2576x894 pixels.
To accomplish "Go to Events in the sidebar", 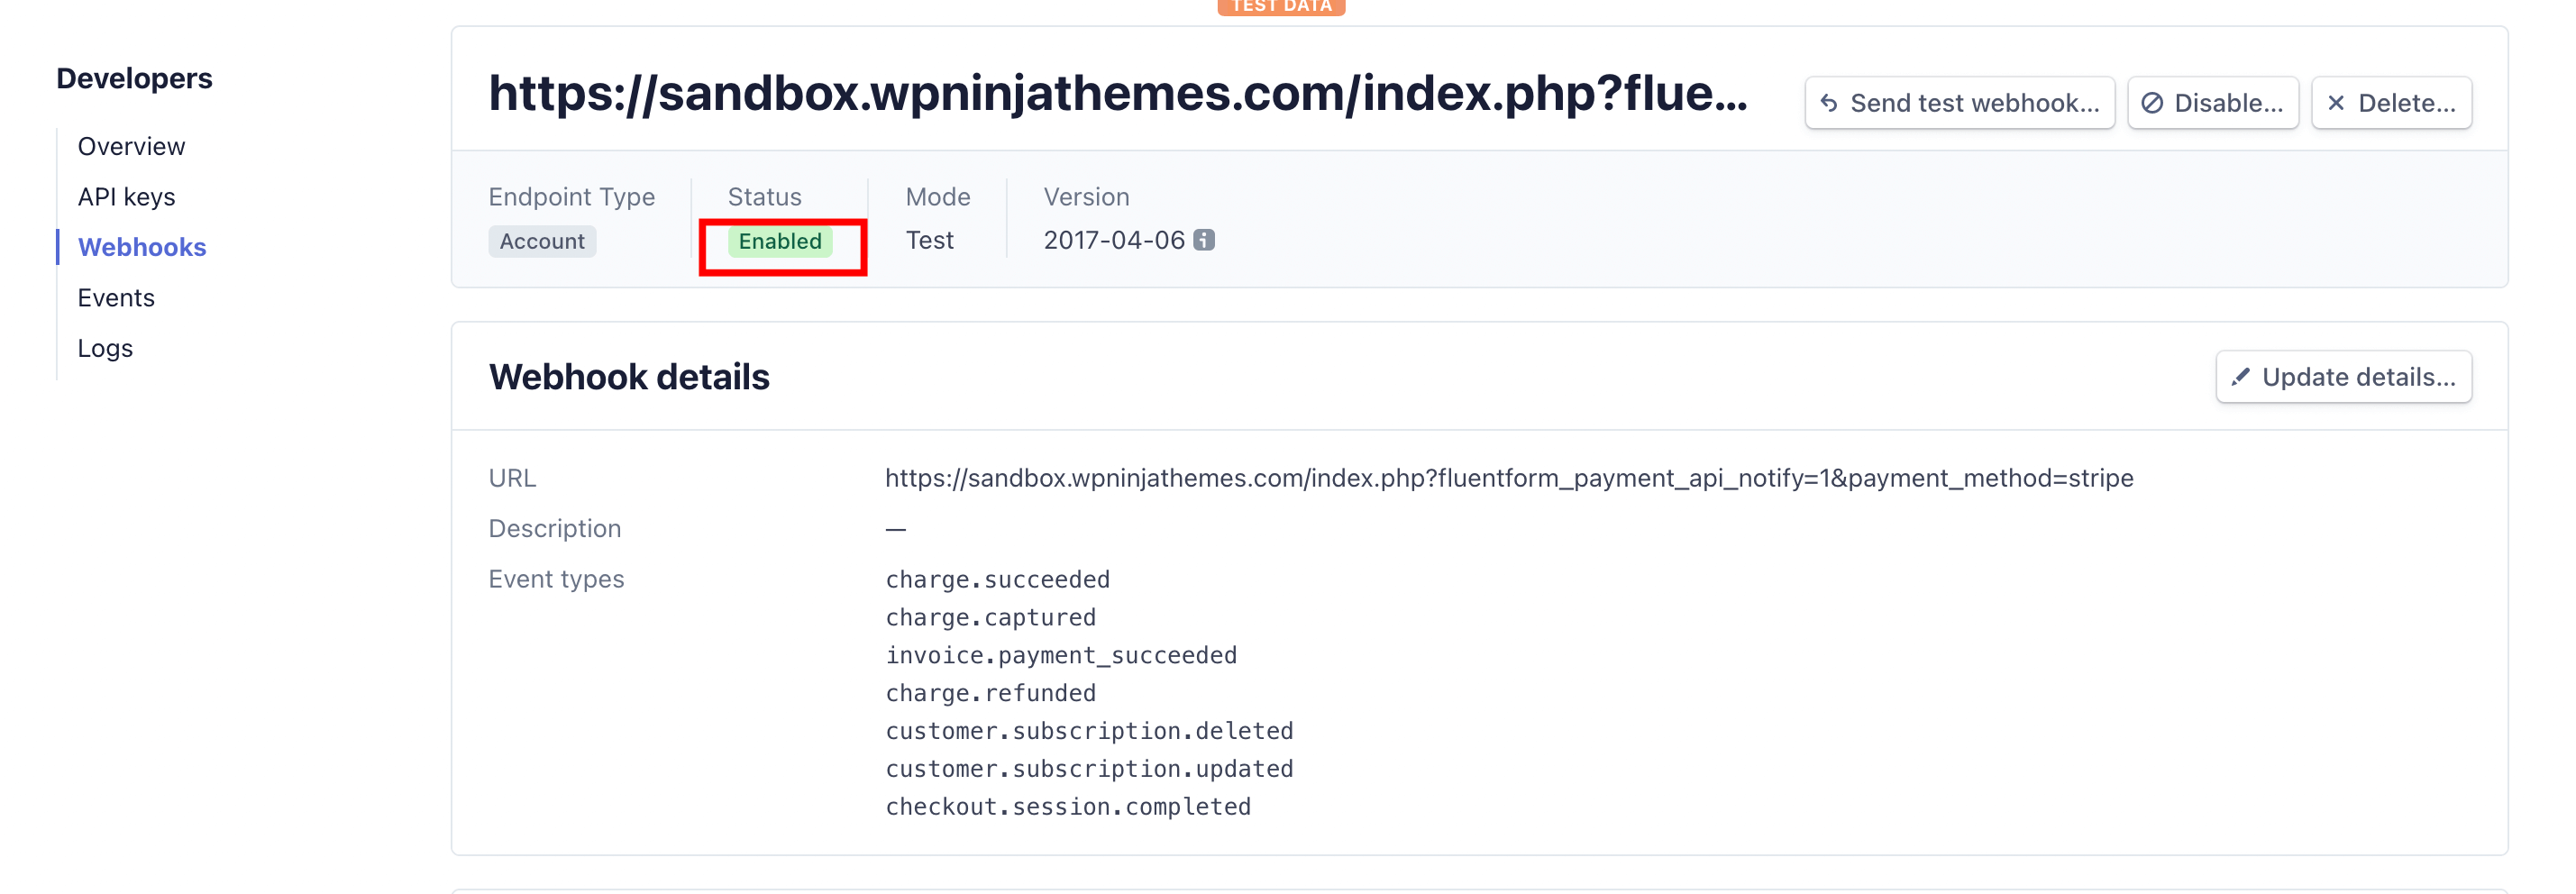I will (116, 298).
